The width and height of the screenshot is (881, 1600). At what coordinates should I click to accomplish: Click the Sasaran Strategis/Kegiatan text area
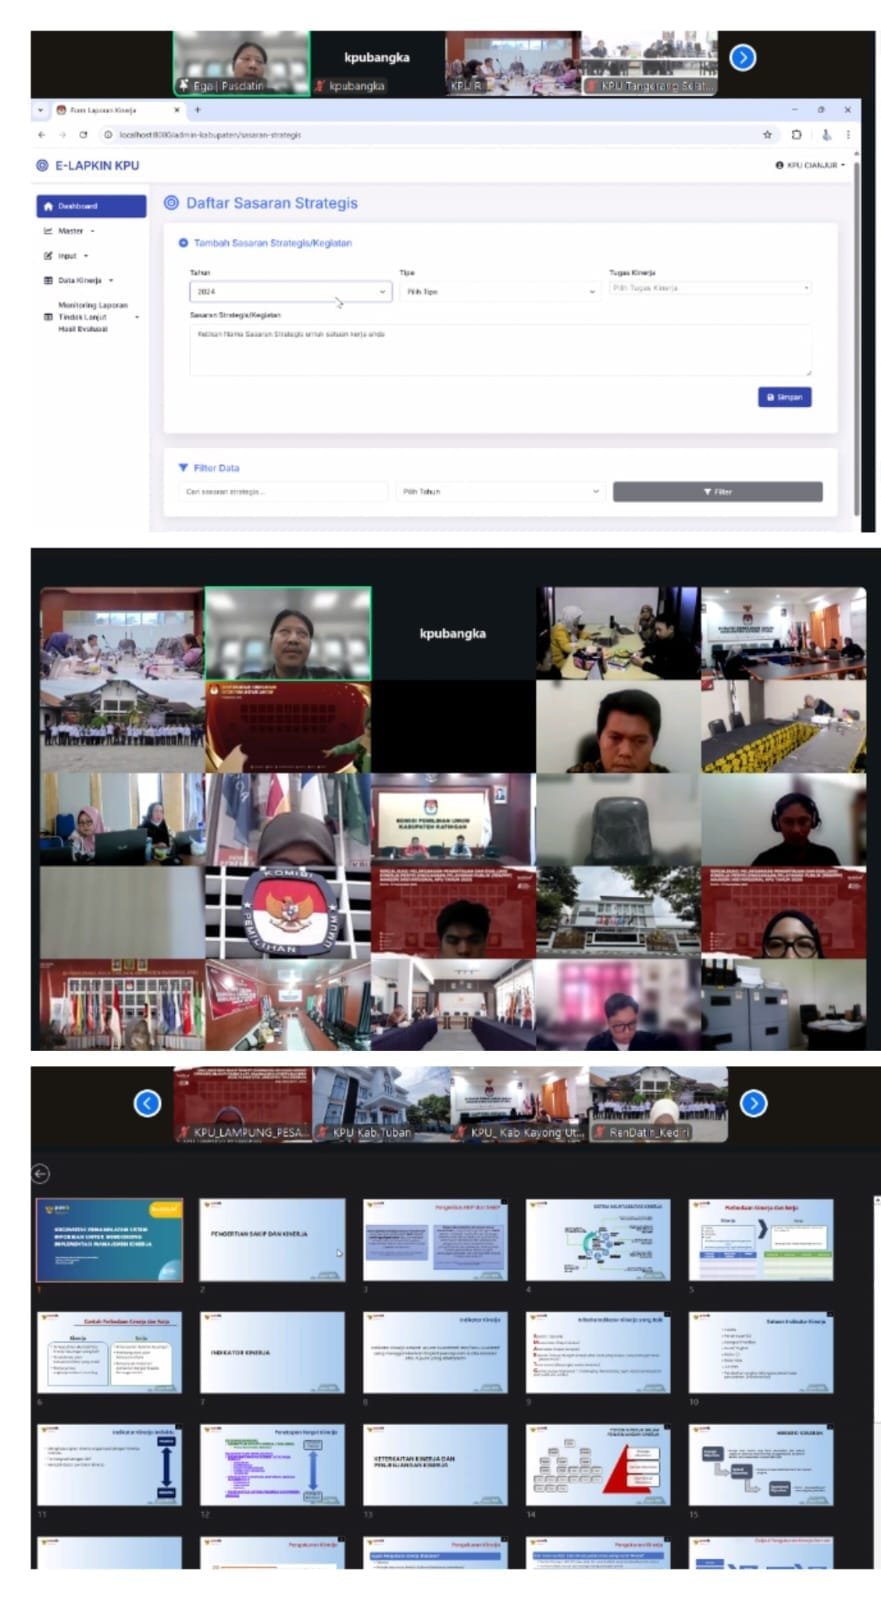pos(500,348)
